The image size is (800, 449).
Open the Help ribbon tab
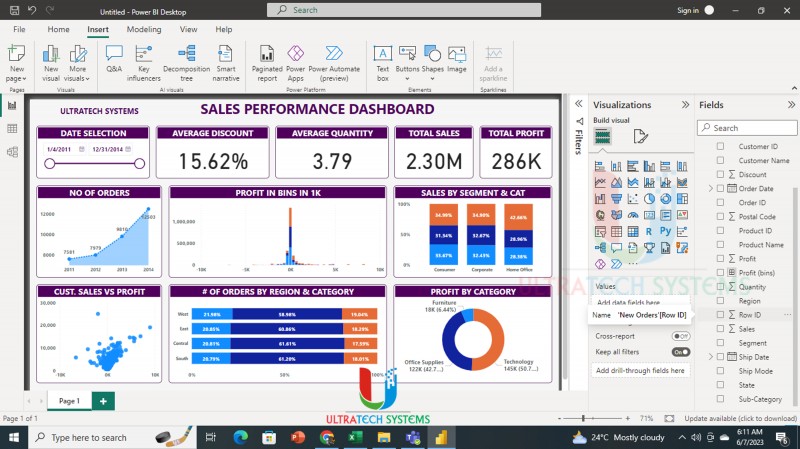223,29
